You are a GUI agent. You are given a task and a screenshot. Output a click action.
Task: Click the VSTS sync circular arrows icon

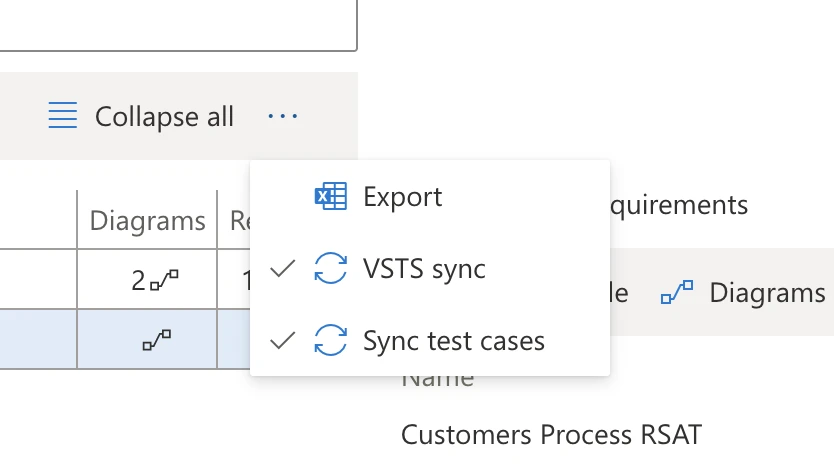point(331,269)
